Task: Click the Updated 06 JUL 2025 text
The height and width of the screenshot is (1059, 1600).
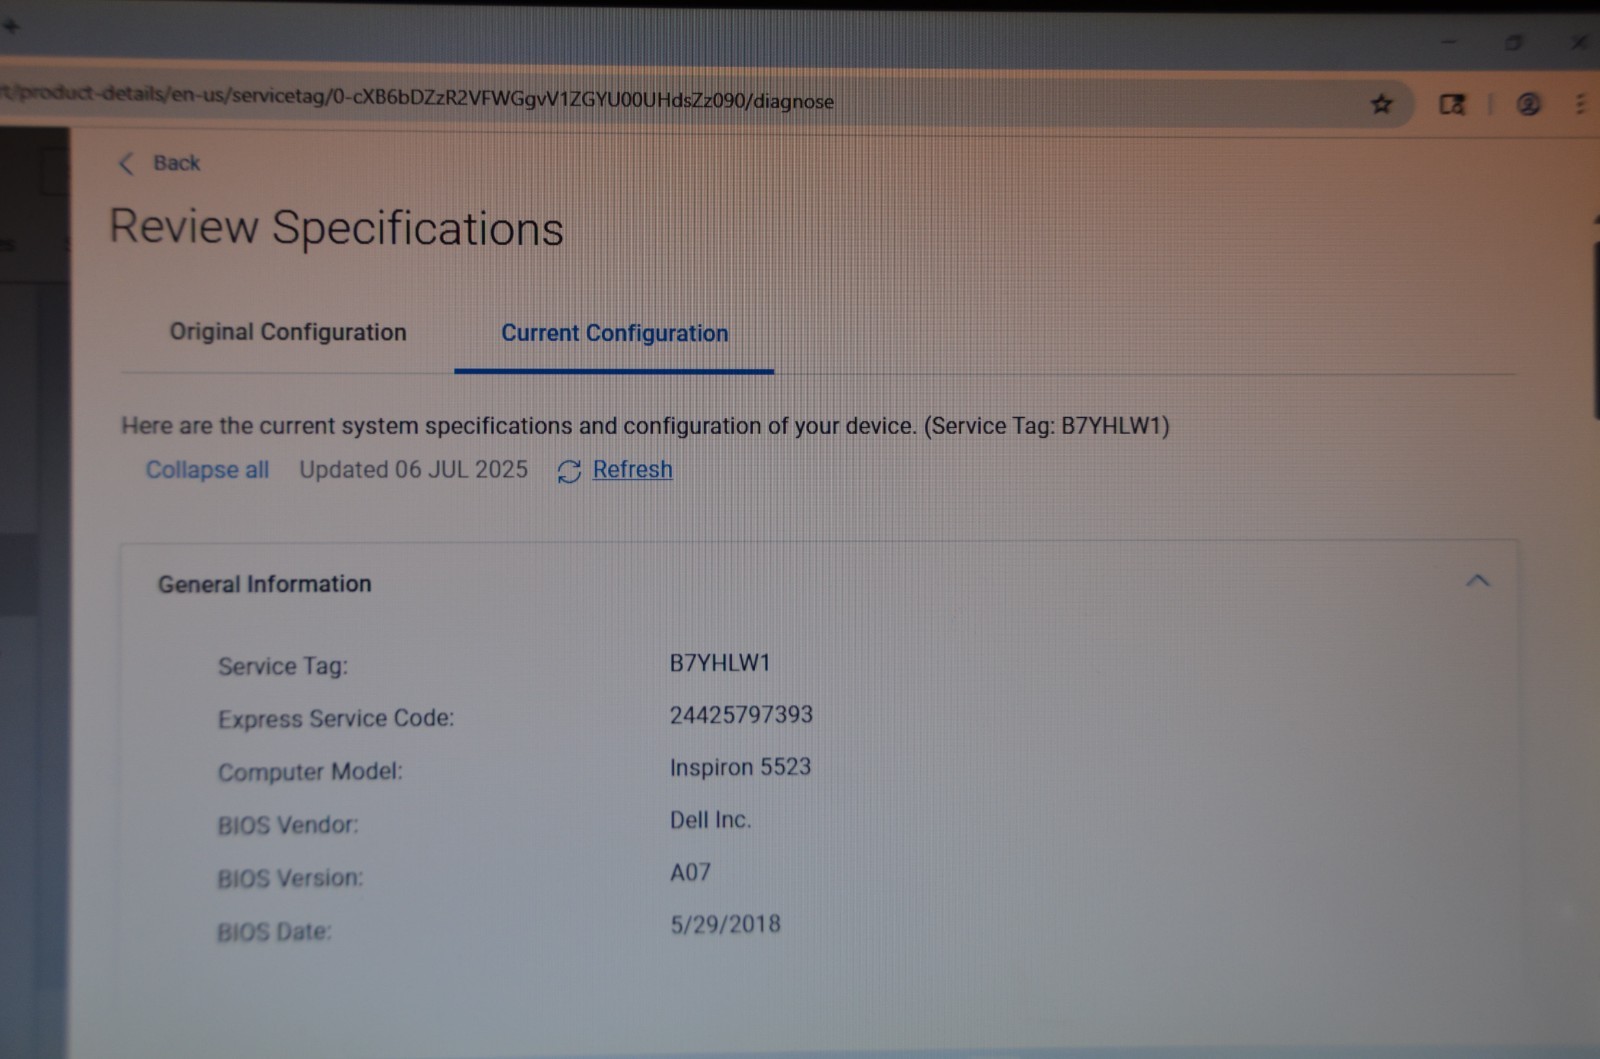Action: pos(413,470)
